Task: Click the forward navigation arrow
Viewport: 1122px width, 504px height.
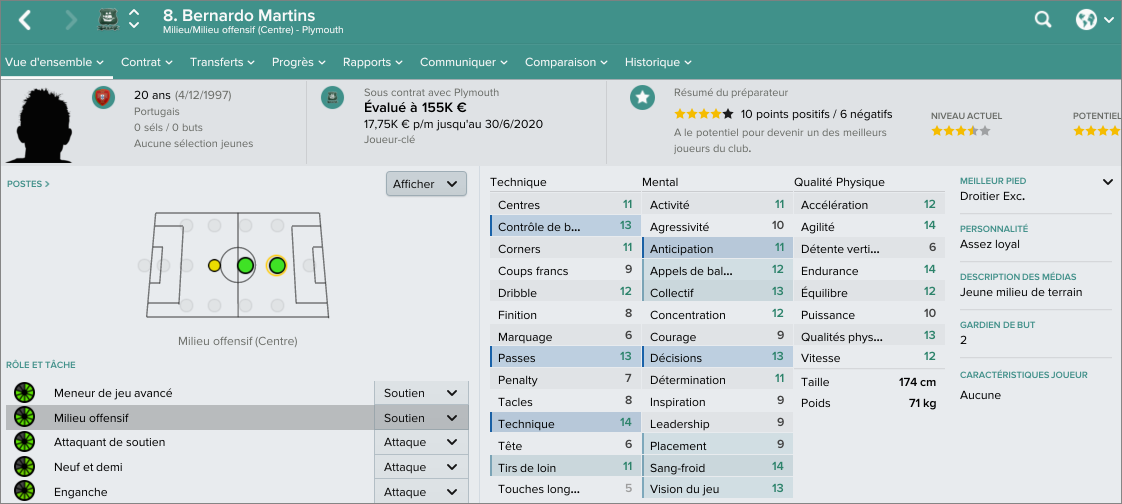Action: coord(70,19)
